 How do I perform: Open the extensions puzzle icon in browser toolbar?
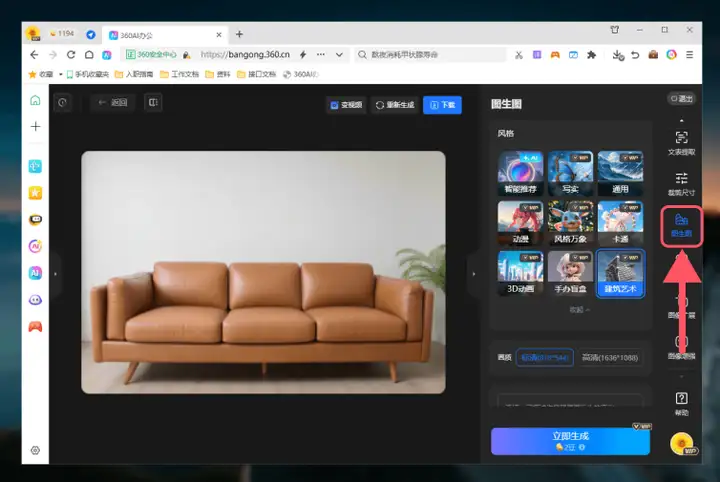pyautogui.click(x=591, y=55)
